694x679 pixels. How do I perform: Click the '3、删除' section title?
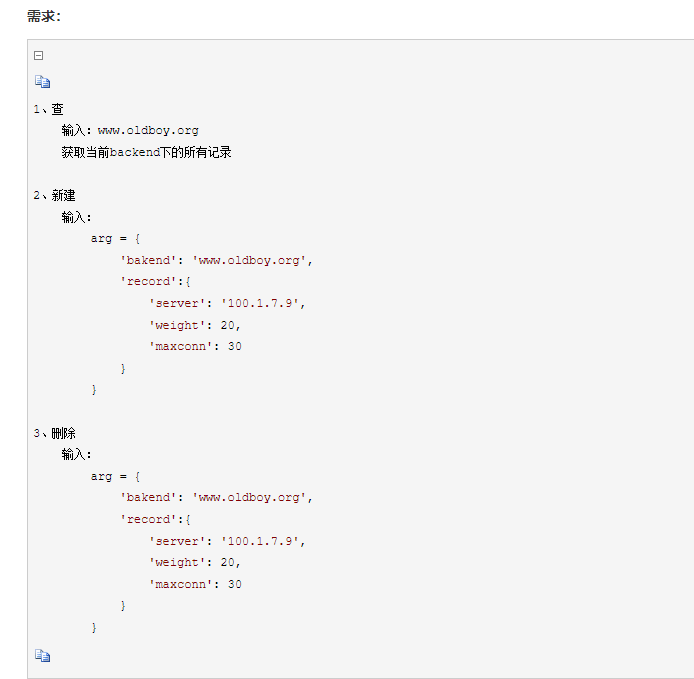pyautogui.click(x=54, y=433)
